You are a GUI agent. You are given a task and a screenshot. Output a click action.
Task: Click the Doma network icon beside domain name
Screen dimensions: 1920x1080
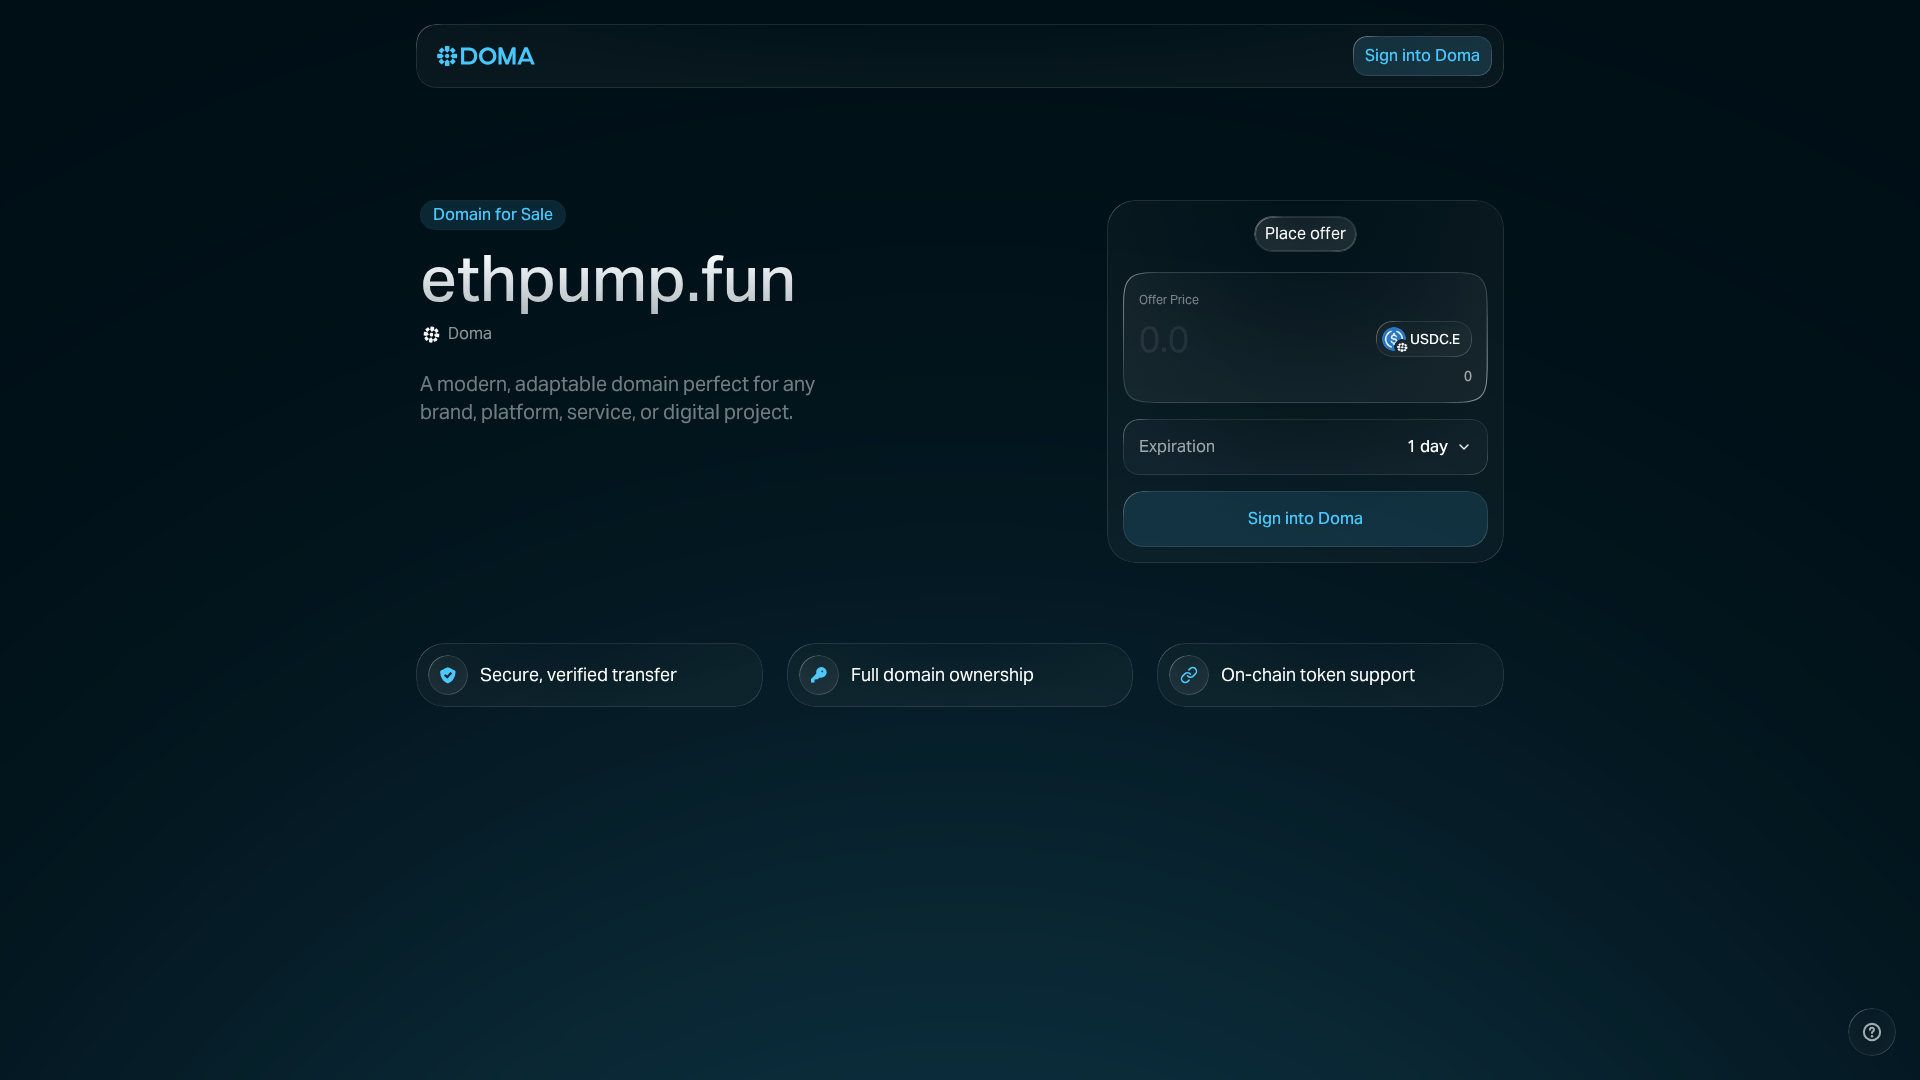[430, 334]
